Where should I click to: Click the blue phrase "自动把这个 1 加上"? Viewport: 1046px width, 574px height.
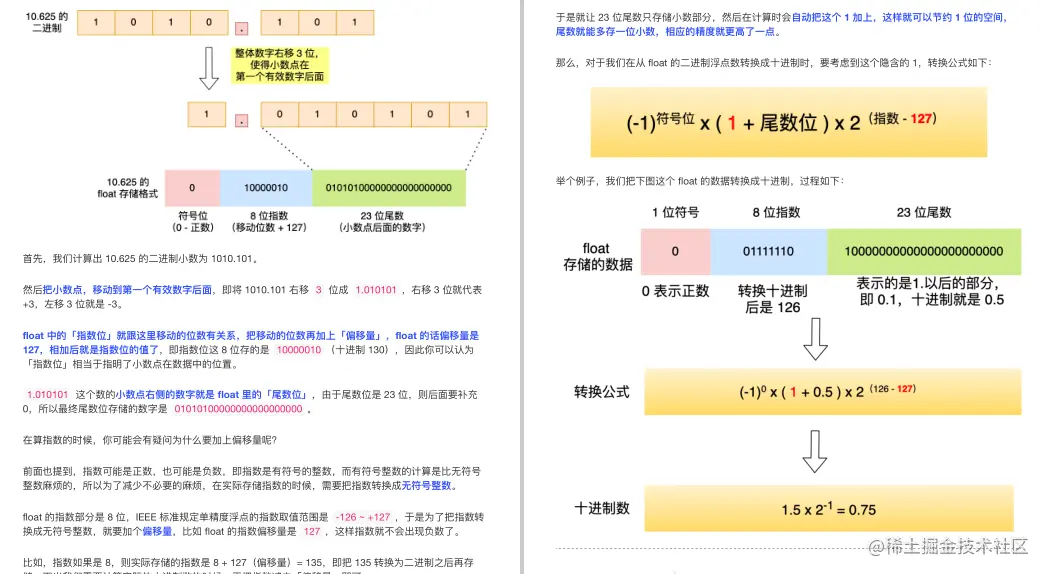point(833,17)
